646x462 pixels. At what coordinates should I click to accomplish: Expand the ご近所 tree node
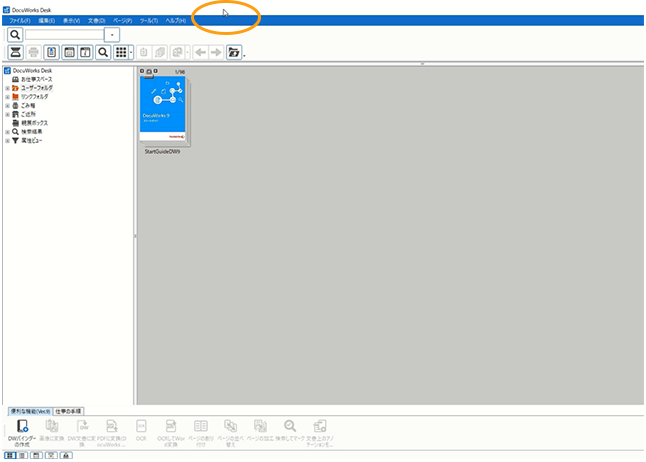[7, 115]
